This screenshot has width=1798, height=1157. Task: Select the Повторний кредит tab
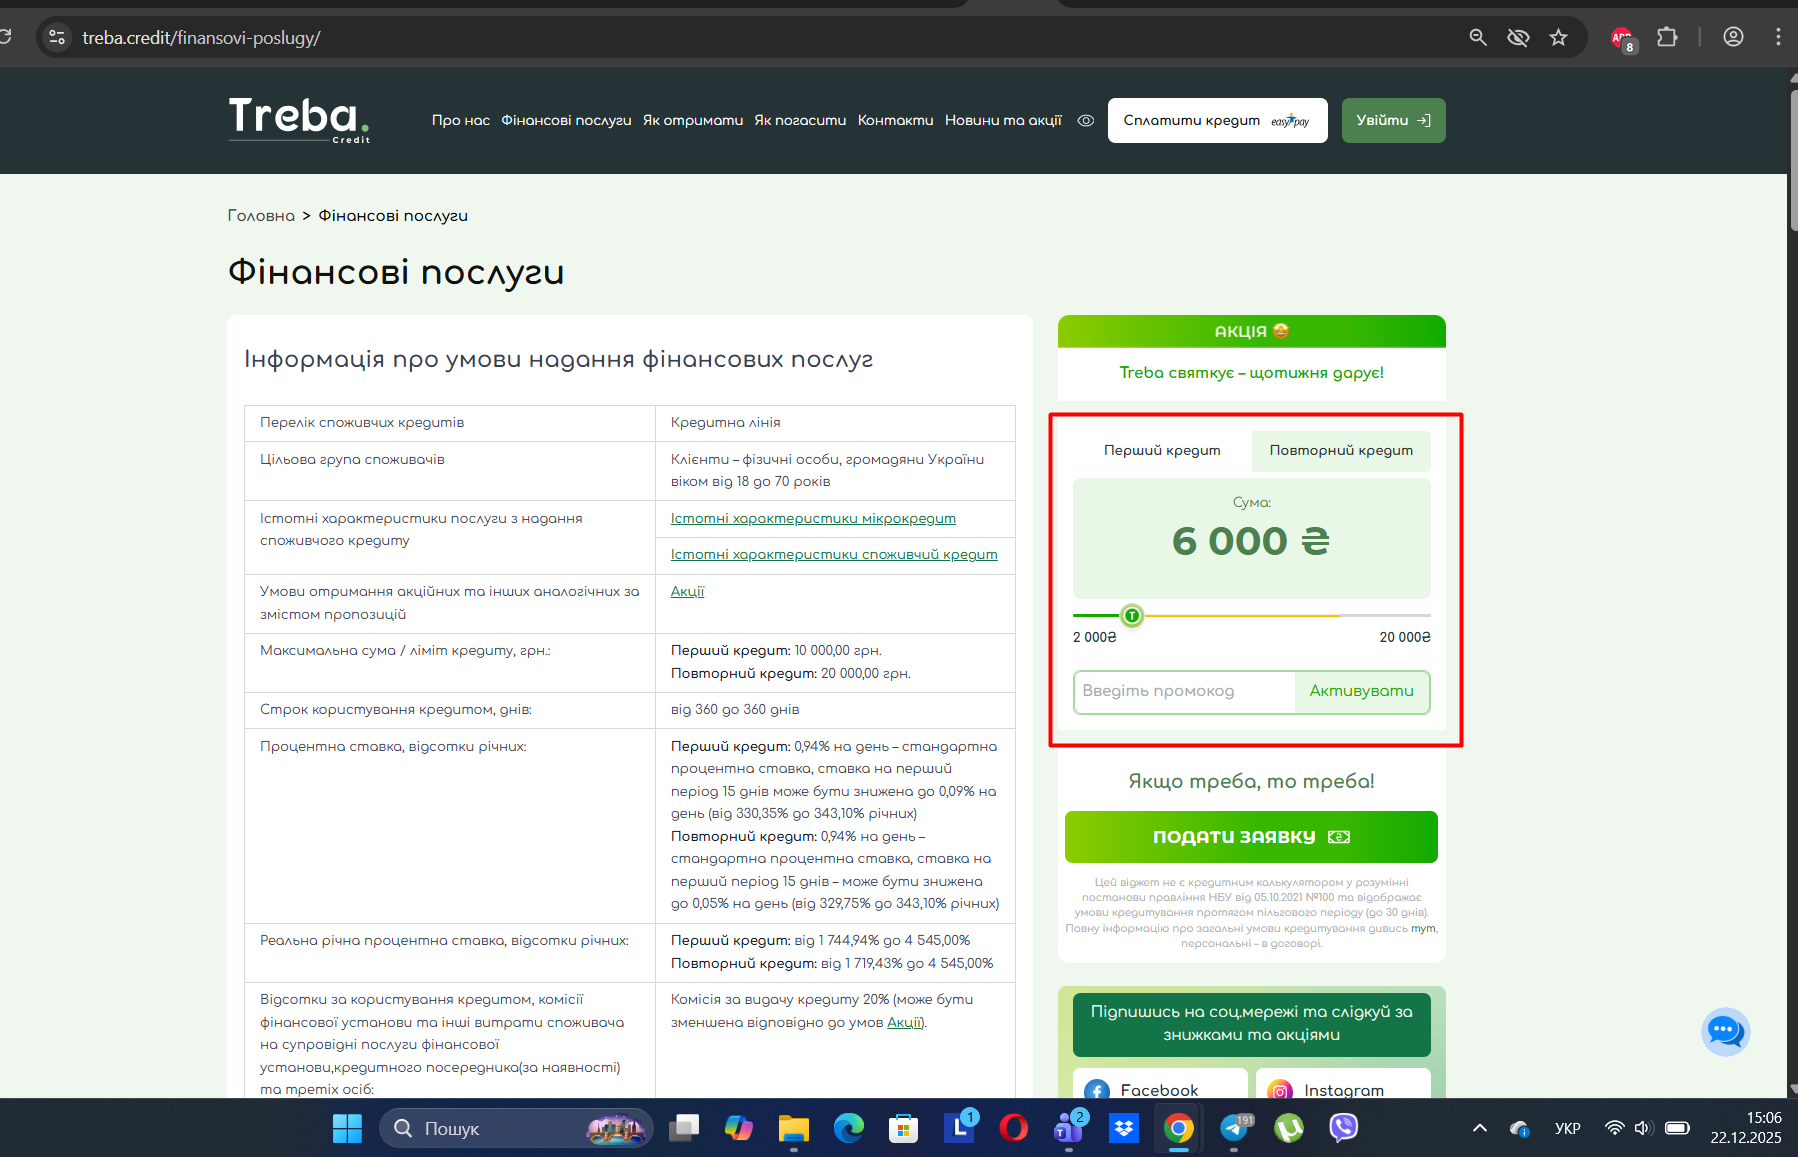click(1341, 451)
